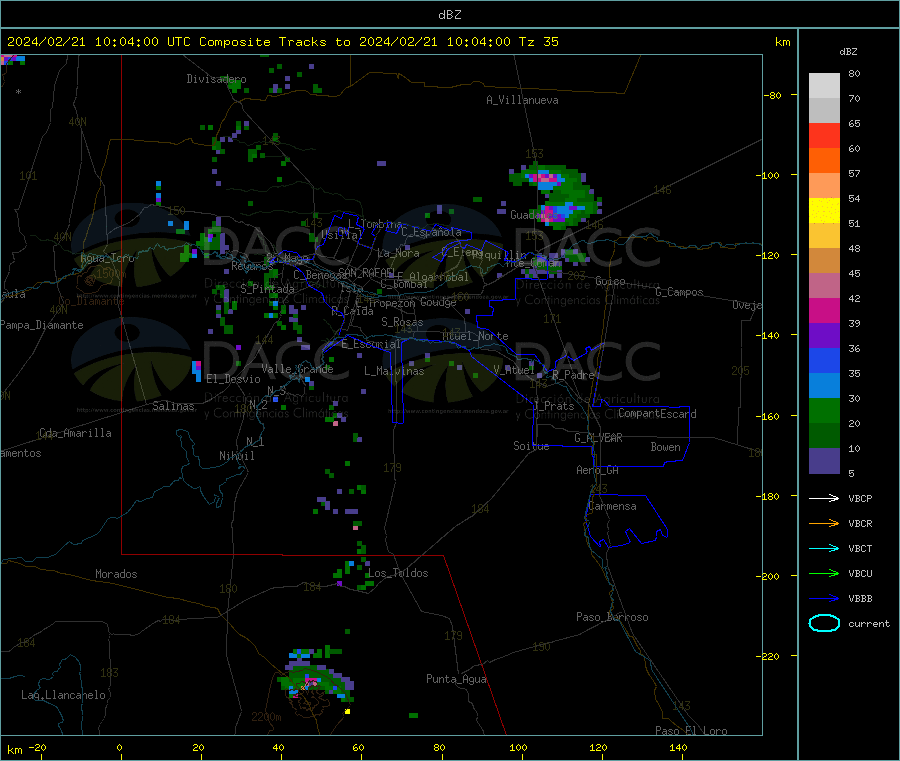
Task: Select the 'Punta_Agua' place label
Action: point(456,679)
